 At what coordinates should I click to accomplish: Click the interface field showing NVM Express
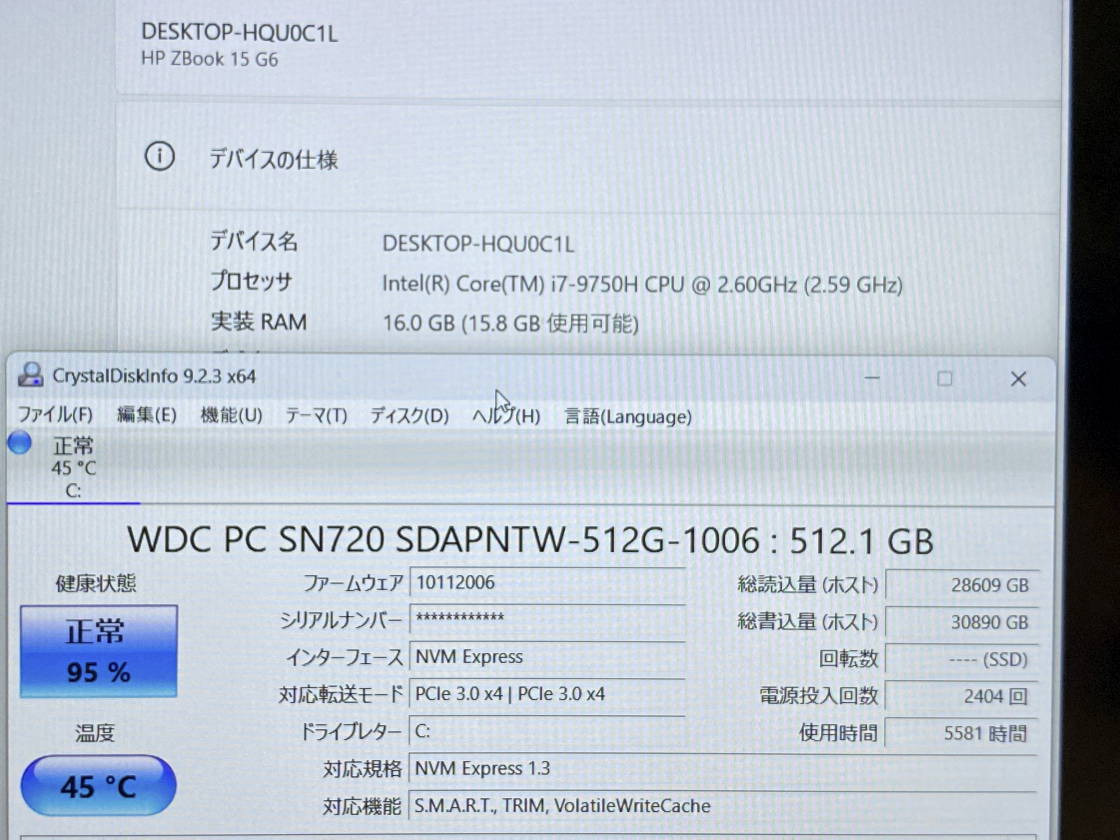tap(547, 657)
